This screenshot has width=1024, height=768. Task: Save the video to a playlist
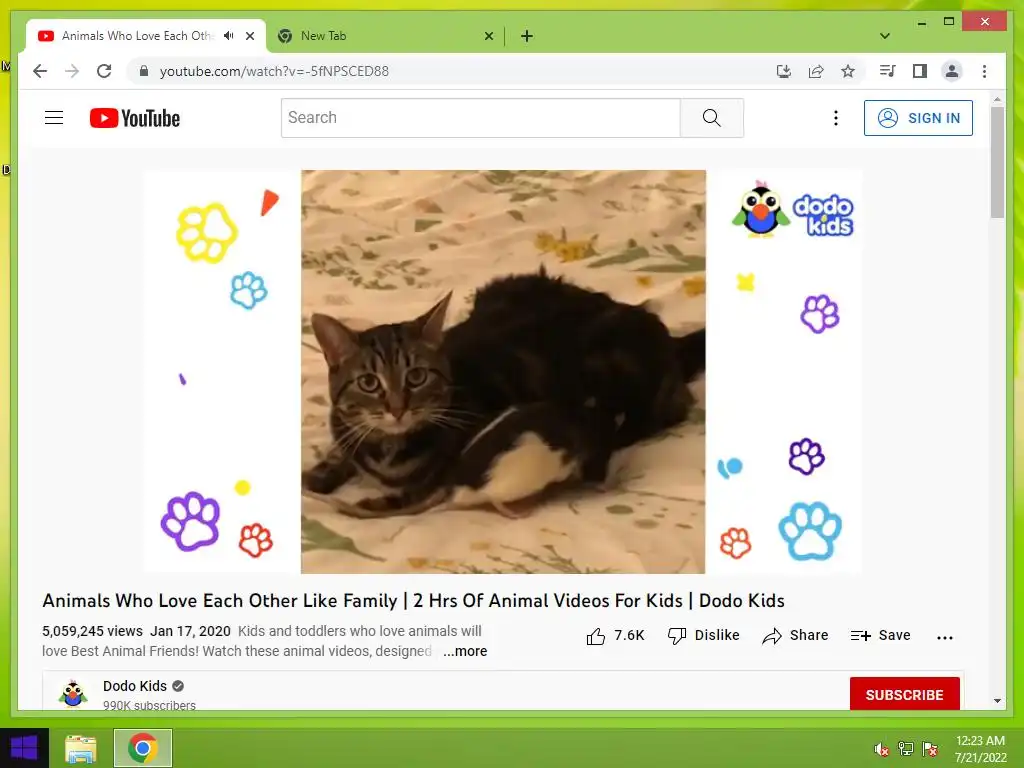click(x=880, y=635)
